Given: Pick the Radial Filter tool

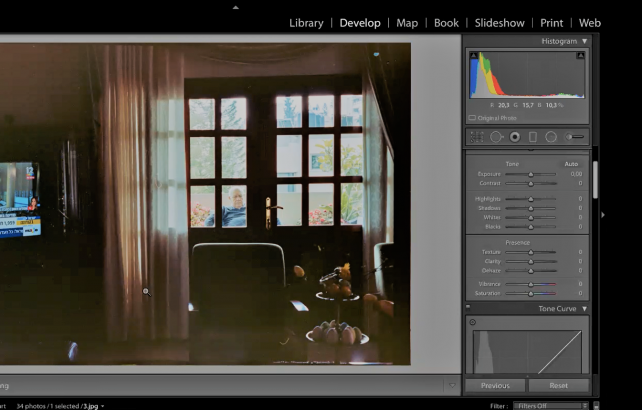Looking at the screenshot, I should [x=551, y=136].
